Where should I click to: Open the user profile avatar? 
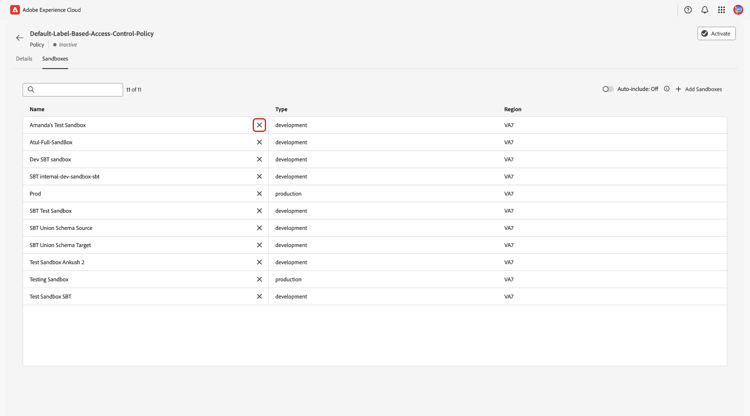[738, 10]
